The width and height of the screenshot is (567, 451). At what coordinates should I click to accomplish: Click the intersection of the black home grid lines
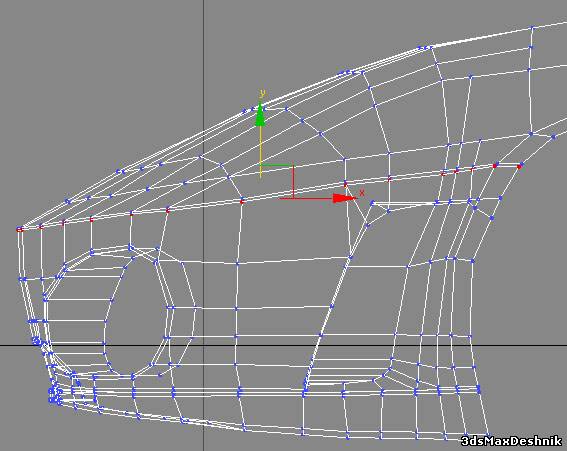(203, 345)
